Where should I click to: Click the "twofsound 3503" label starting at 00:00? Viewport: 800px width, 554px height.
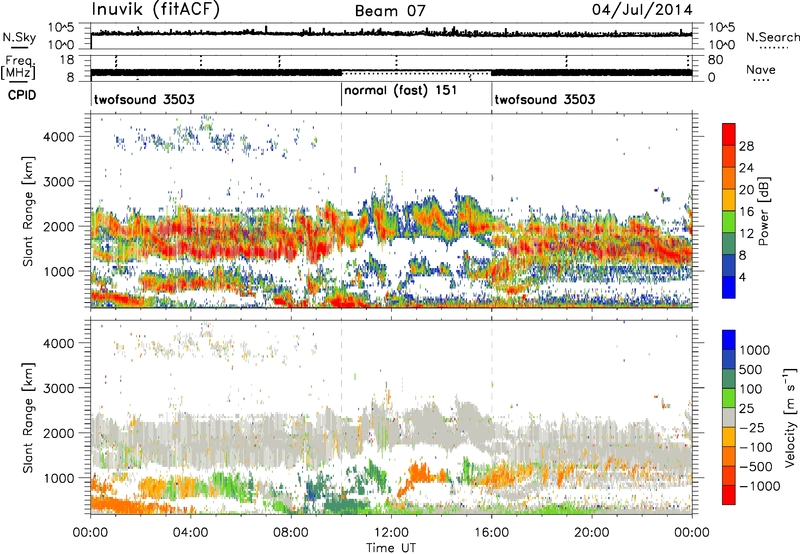[x=144, y=99]
